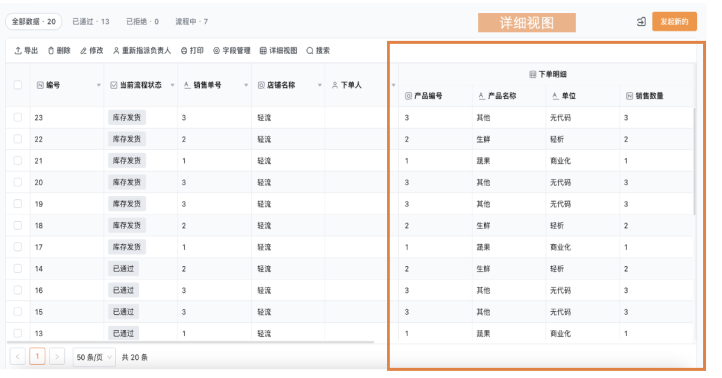The image size is (722, 378).
Task: Click the detailed view (详细视图) toolbar icon
Action: click(x=263, y=51)
